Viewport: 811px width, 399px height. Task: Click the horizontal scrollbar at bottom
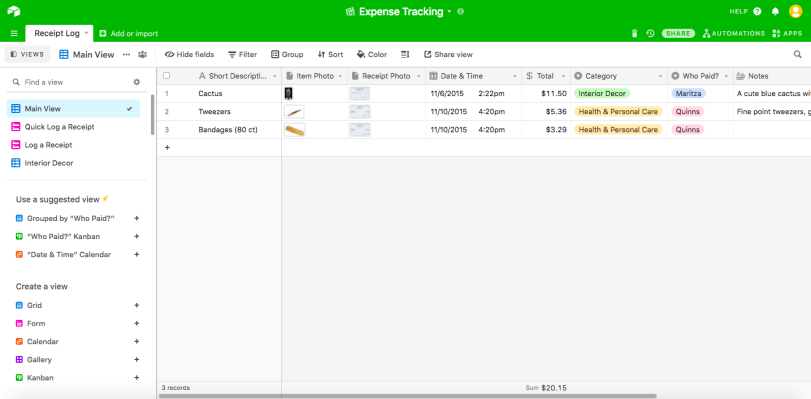point(408,396)
